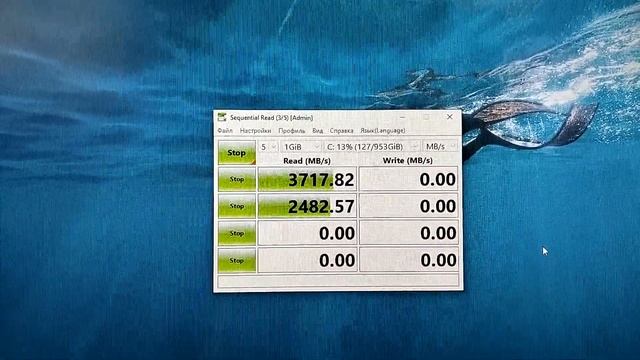
Task: Click the read value 2482.57
Action: point(307,206)
